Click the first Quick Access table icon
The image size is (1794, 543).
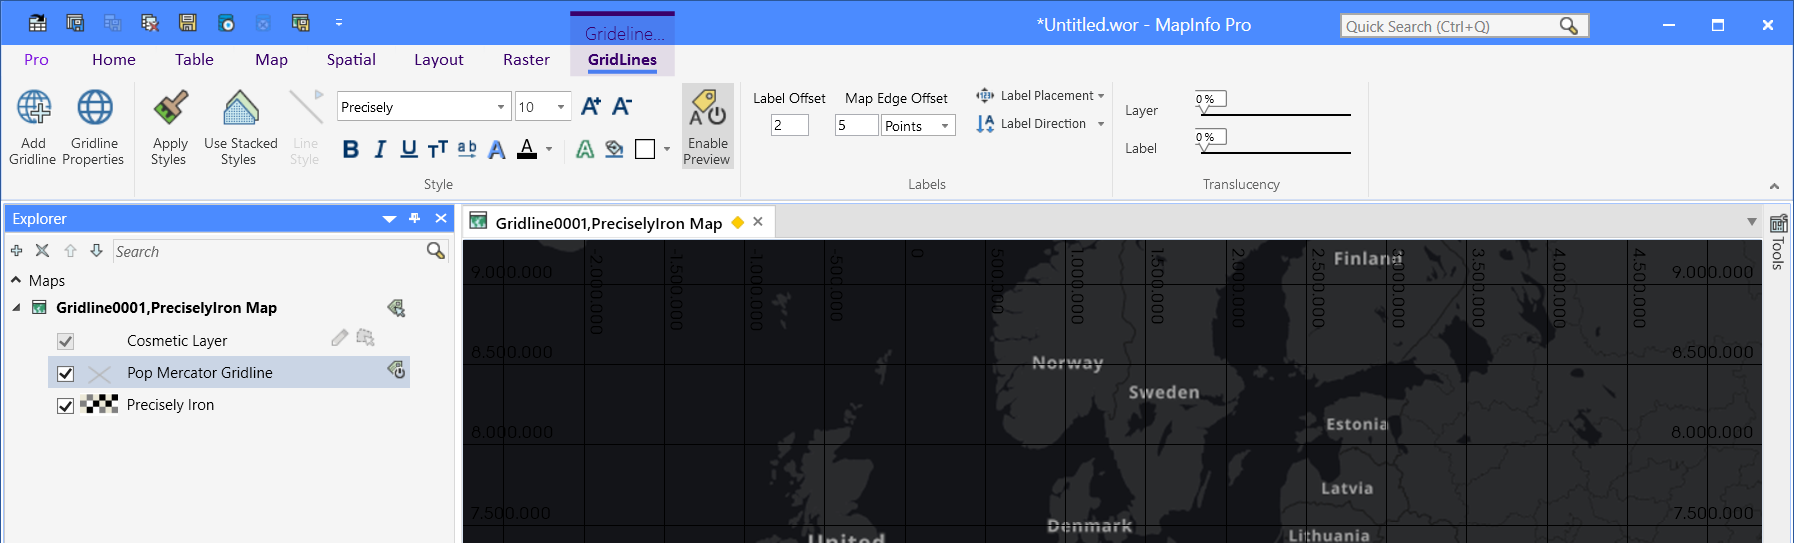pos(37,23)
